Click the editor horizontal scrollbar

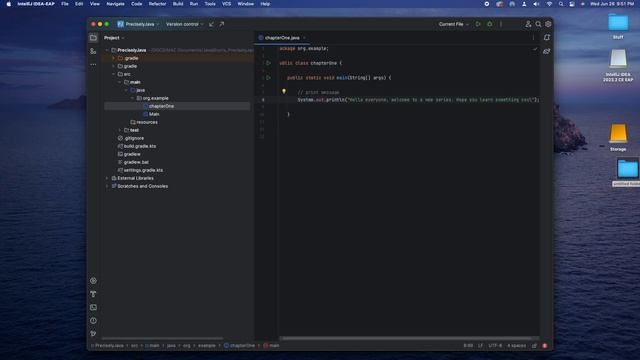pyautogui.click(x=408, y=338)
